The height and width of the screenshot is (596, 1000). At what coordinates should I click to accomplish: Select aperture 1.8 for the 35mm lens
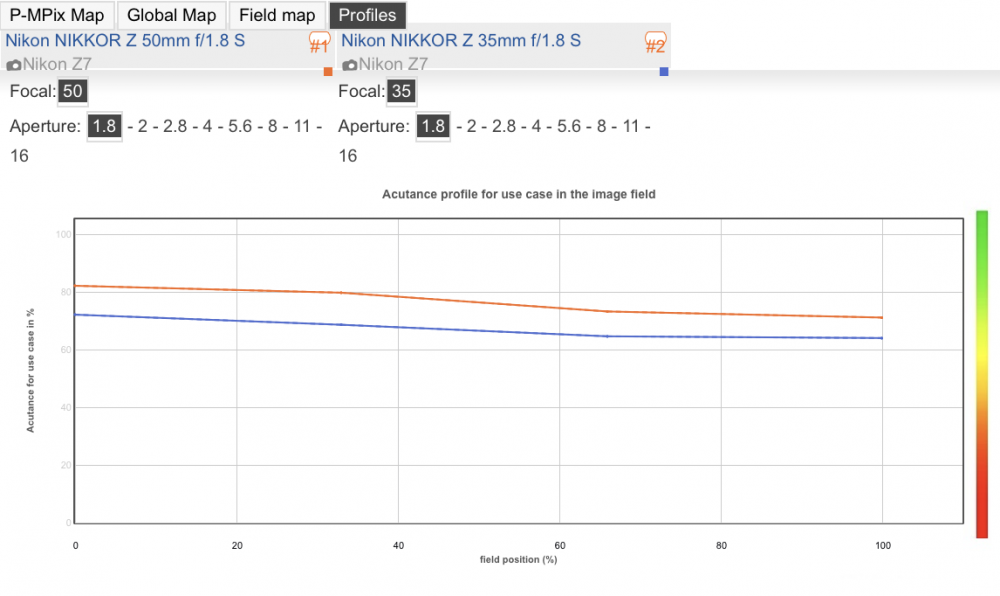tap(433, 126)
